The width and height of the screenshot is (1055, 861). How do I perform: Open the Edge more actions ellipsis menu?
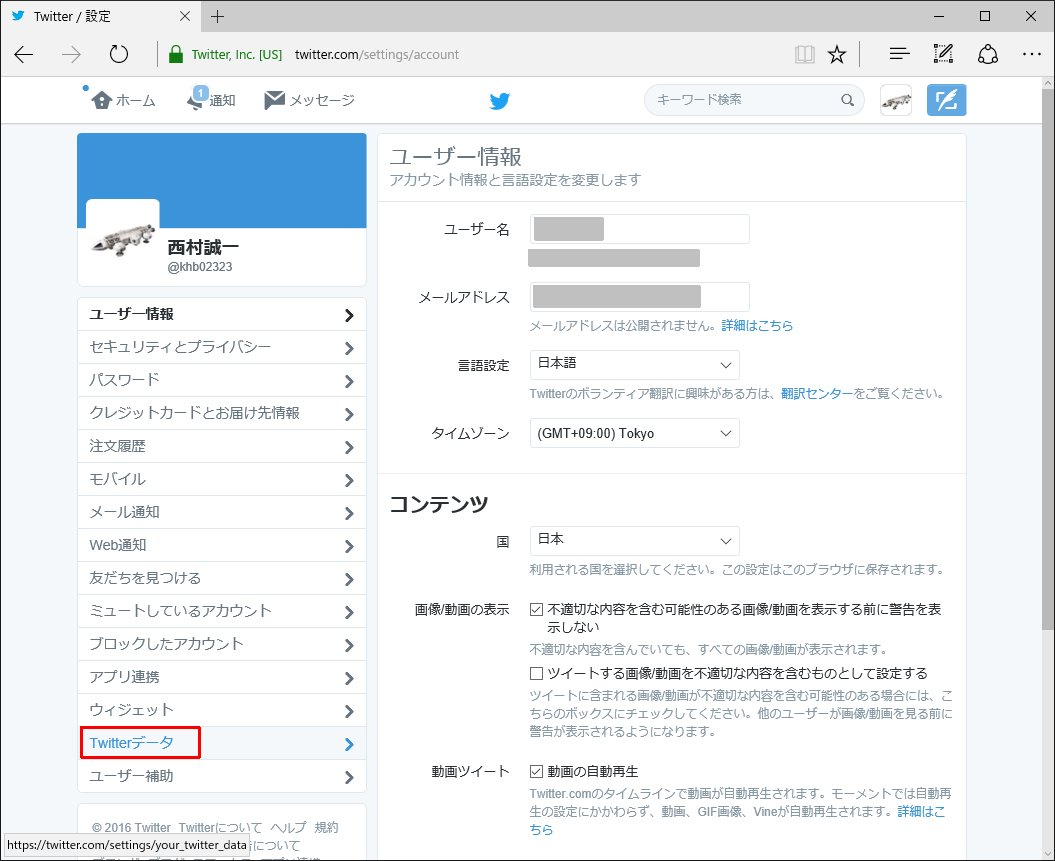click(x=1031, y=54)
